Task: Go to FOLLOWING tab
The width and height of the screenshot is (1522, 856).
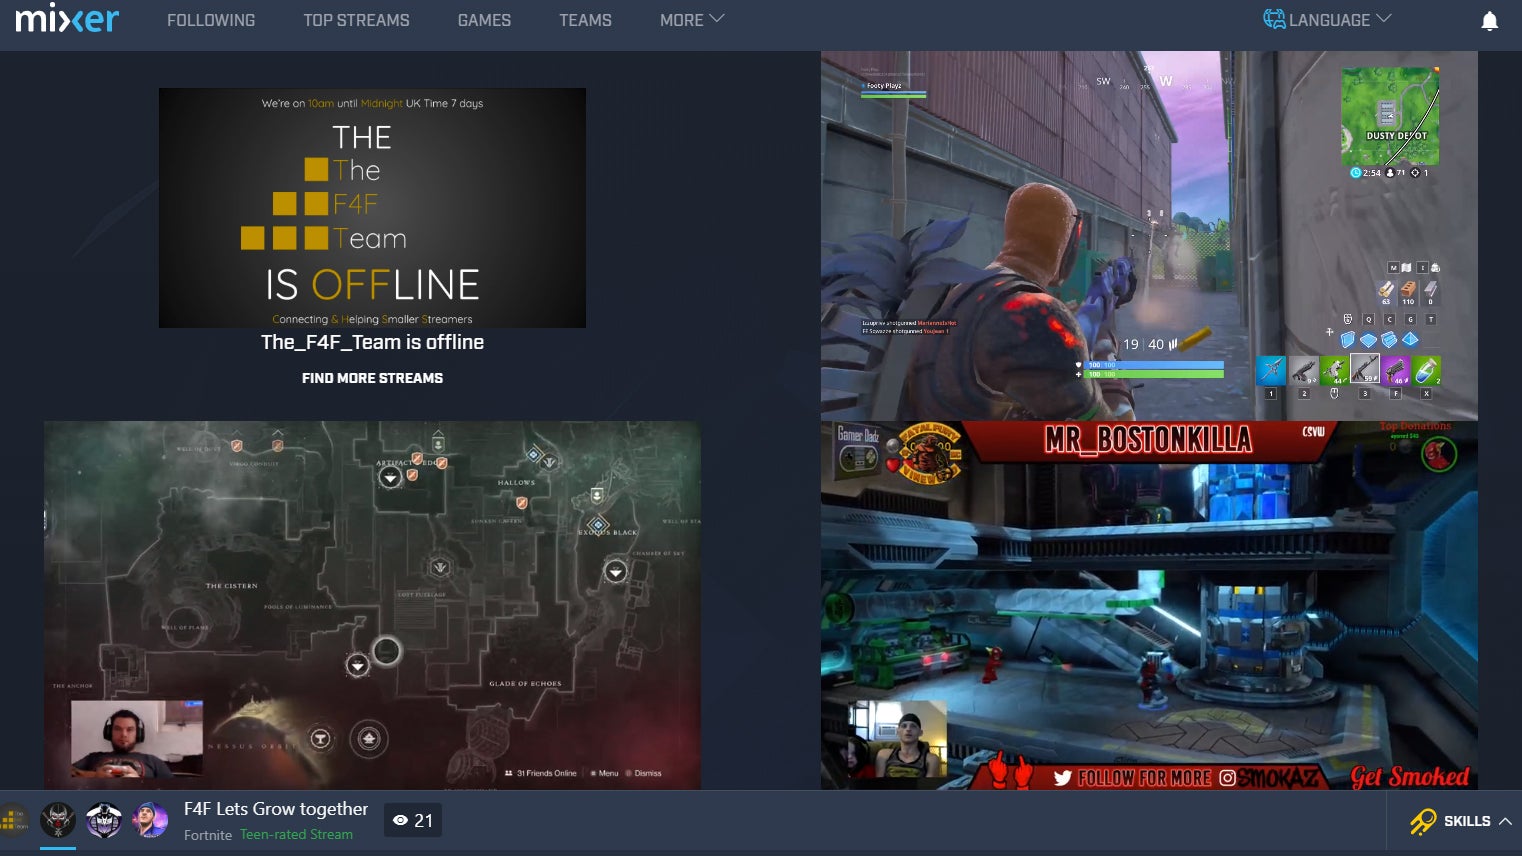Action: click(x=211, y=20)
